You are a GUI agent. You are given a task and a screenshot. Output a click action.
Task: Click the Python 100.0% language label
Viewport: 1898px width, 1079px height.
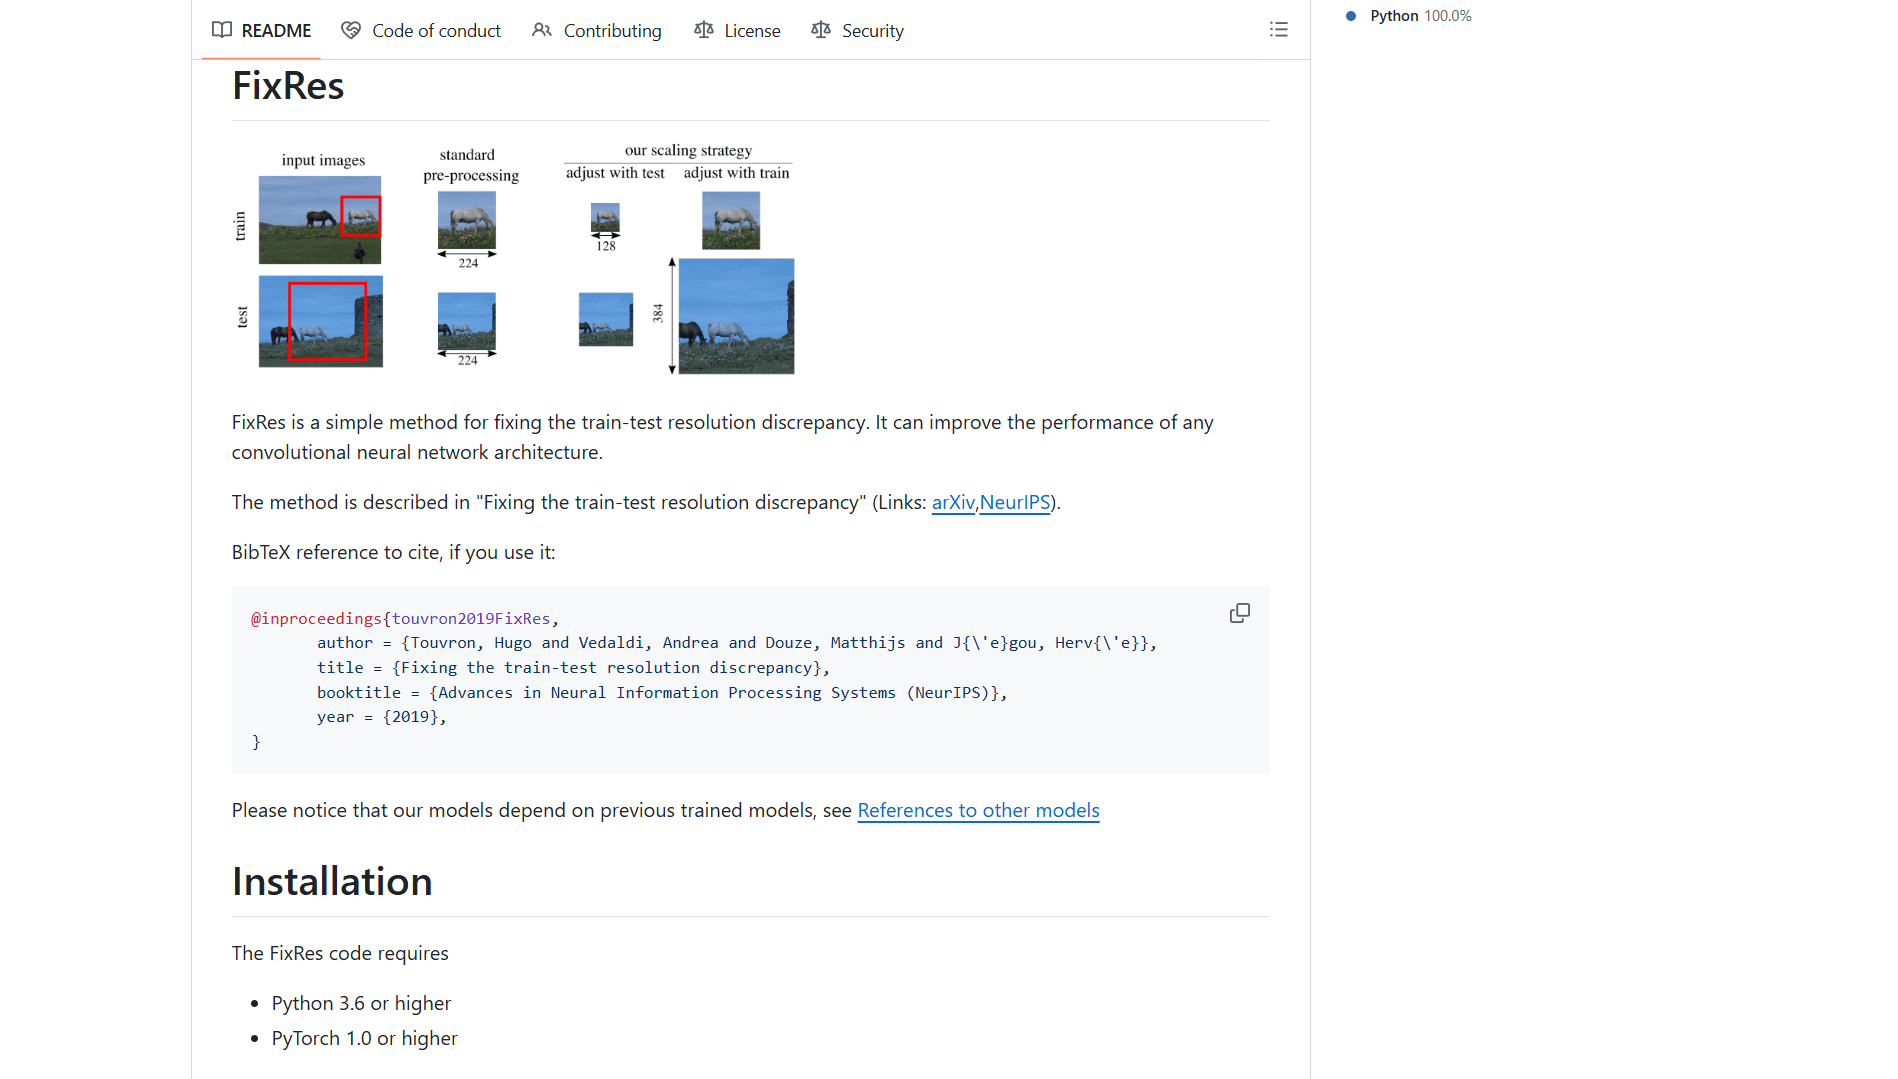point(1420,16)
